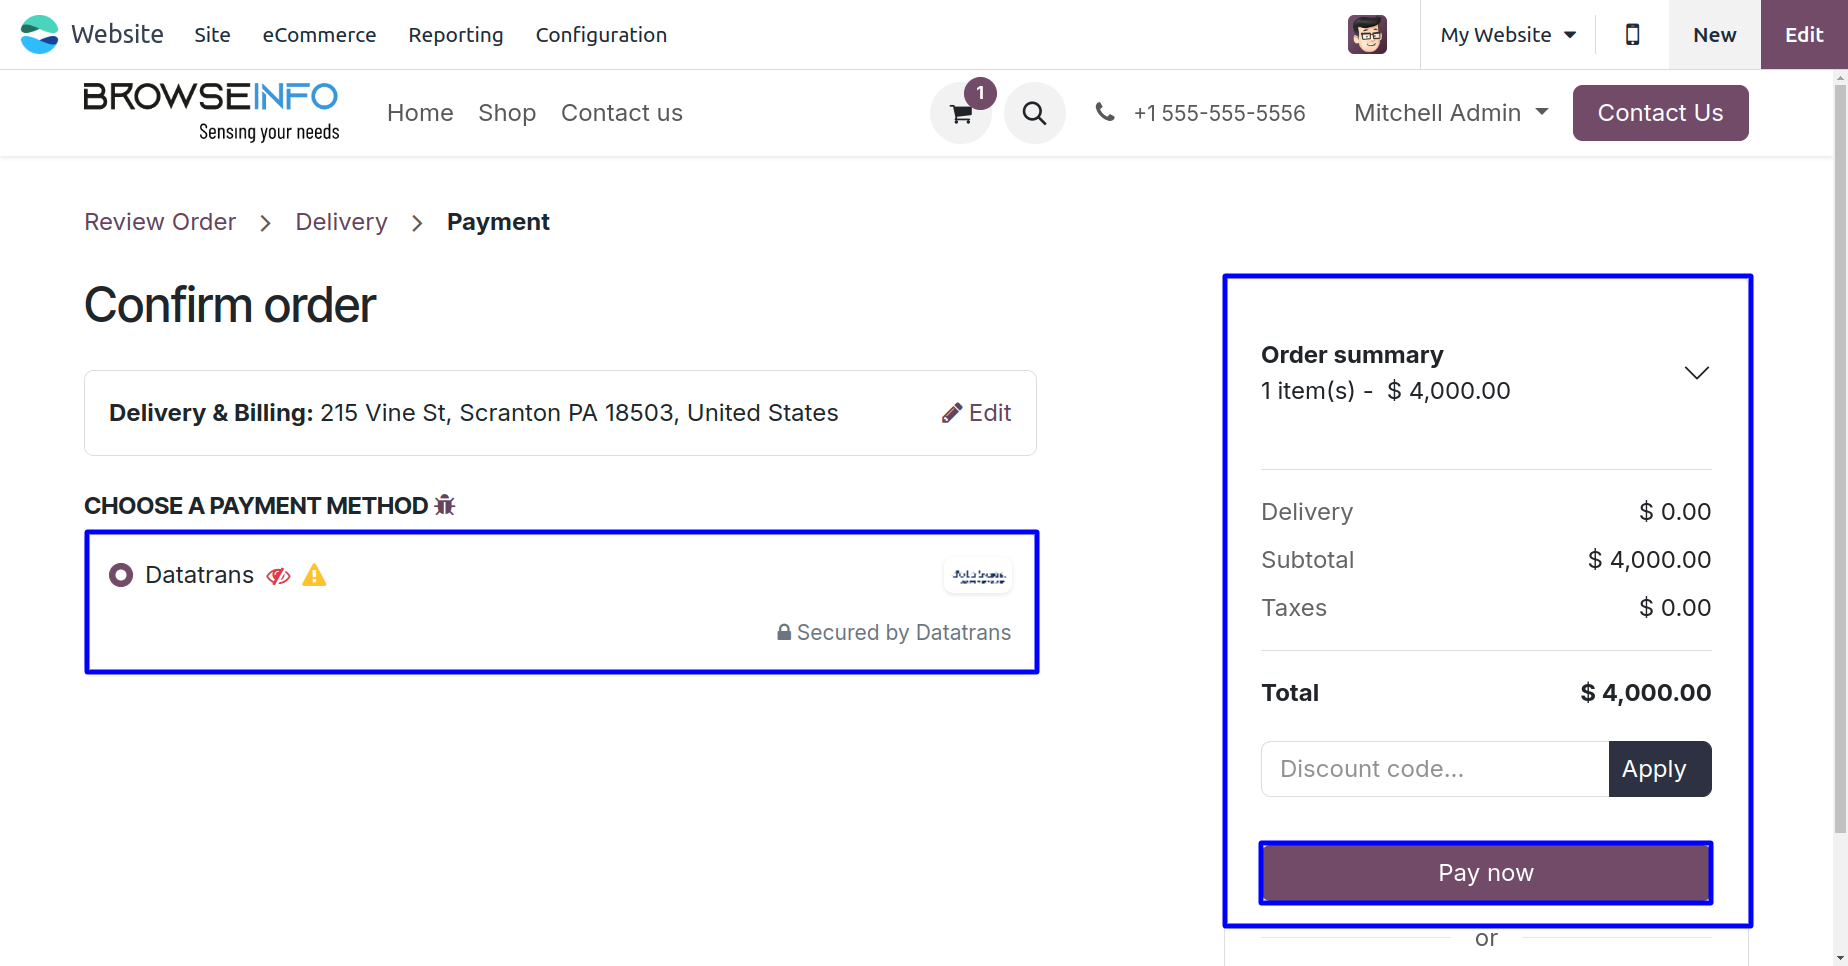Click the yellow warning triangle next to Datatrans
This screenshot has width=1848, height=966.
(314, 575)
